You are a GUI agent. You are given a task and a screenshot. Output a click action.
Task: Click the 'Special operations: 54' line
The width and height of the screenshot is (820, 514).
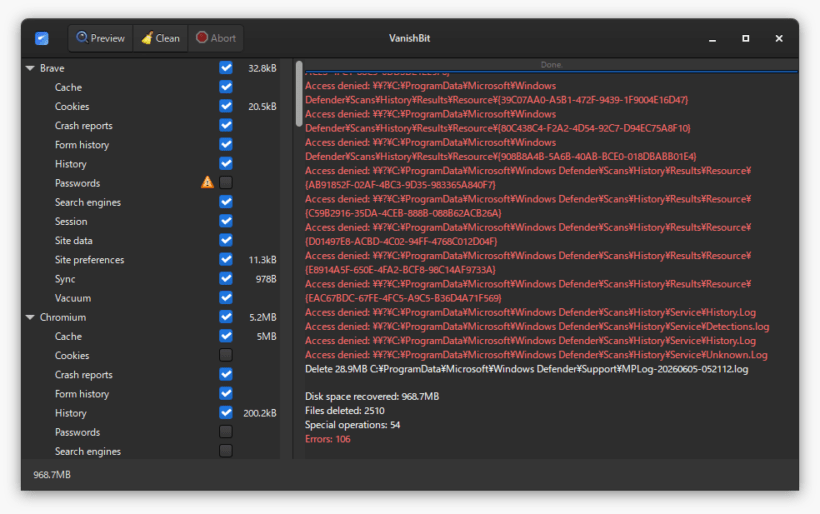(x=352, y=425)
